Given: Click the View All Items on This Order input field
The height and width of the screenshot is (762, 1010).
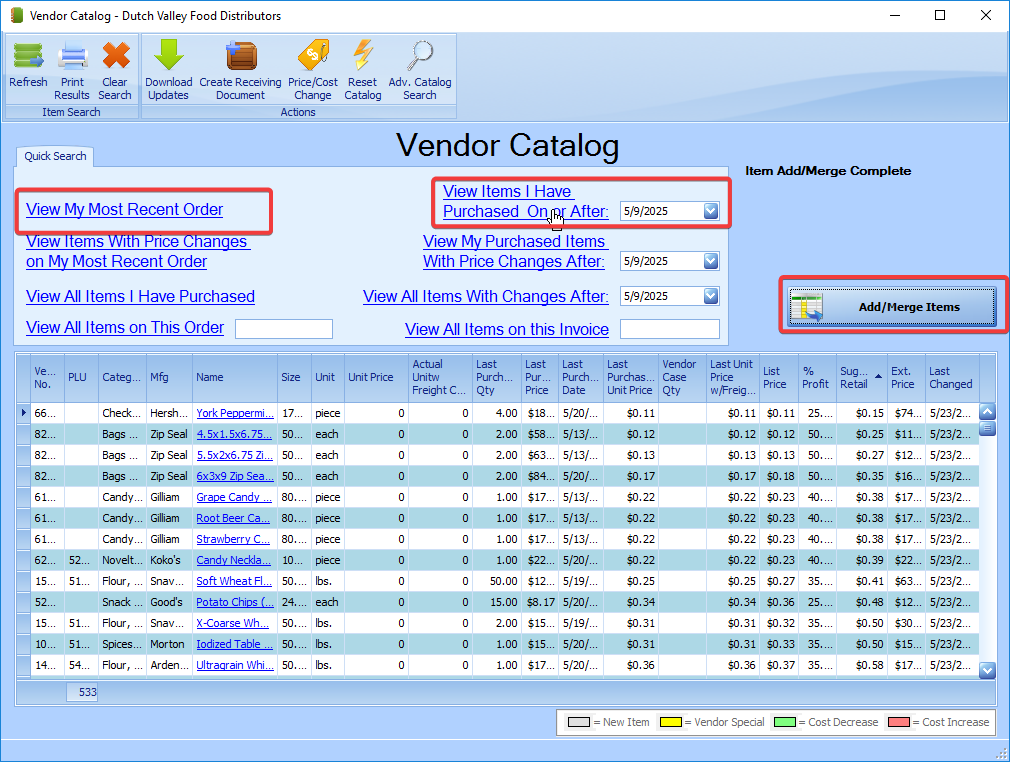Looking at the screenshot, I should (284, 329).
